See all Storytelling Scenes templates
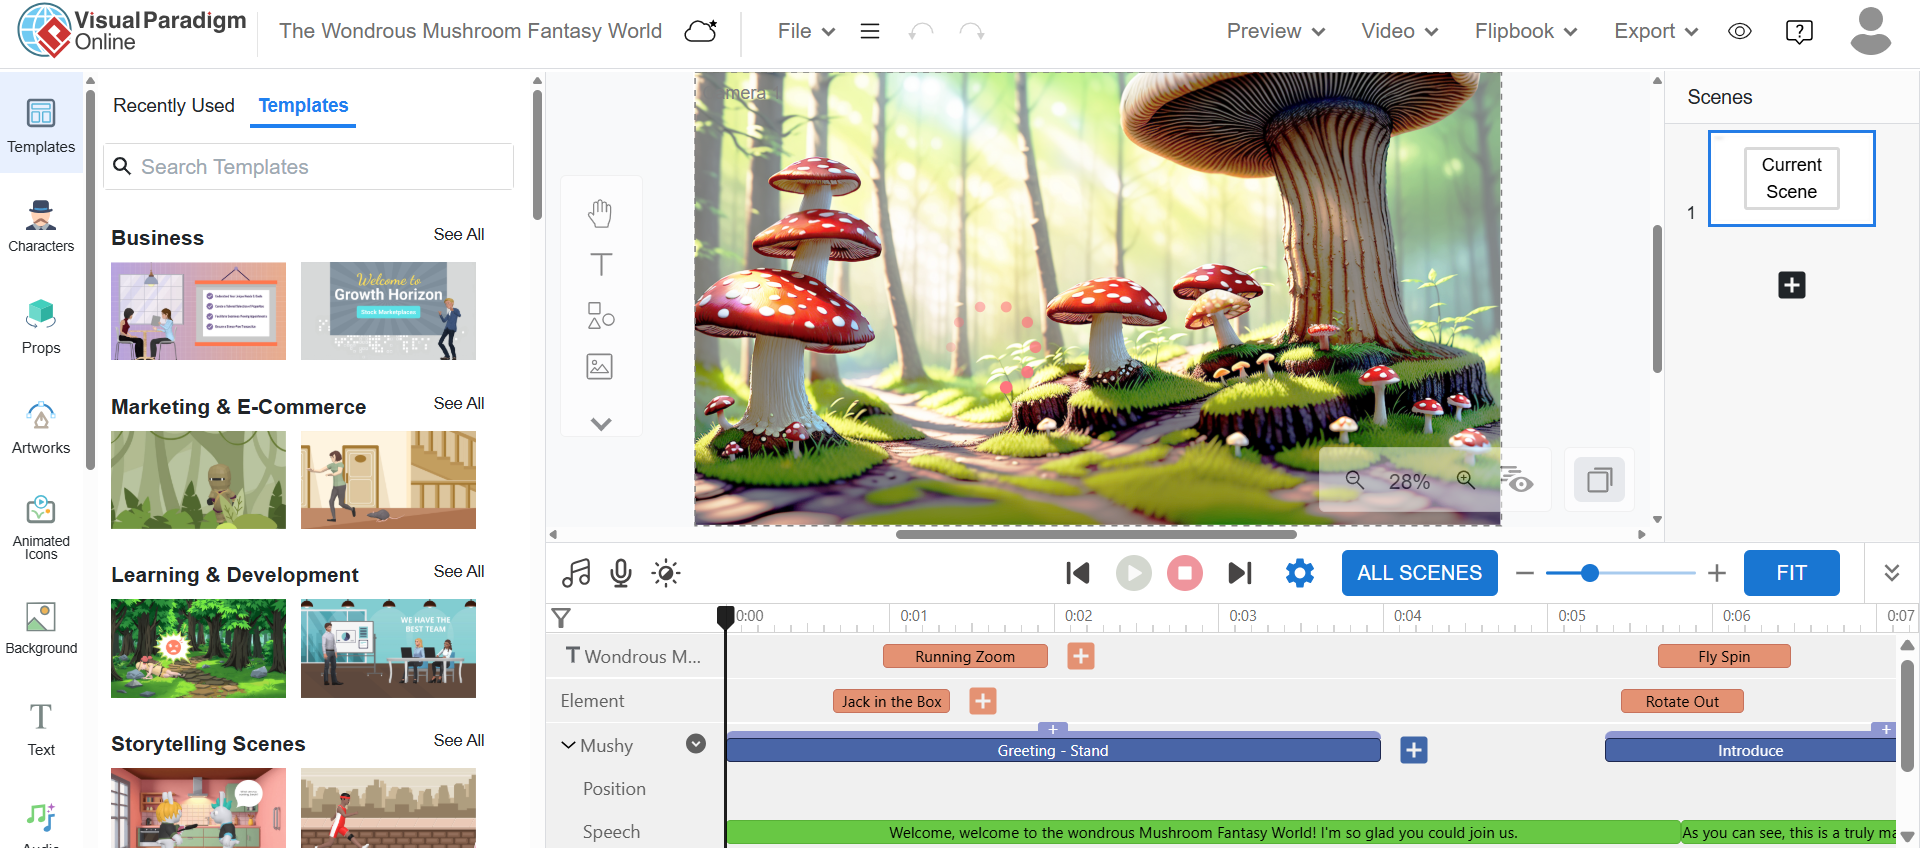This screenshot has height=848, width=1920. (x=459, y=740)
